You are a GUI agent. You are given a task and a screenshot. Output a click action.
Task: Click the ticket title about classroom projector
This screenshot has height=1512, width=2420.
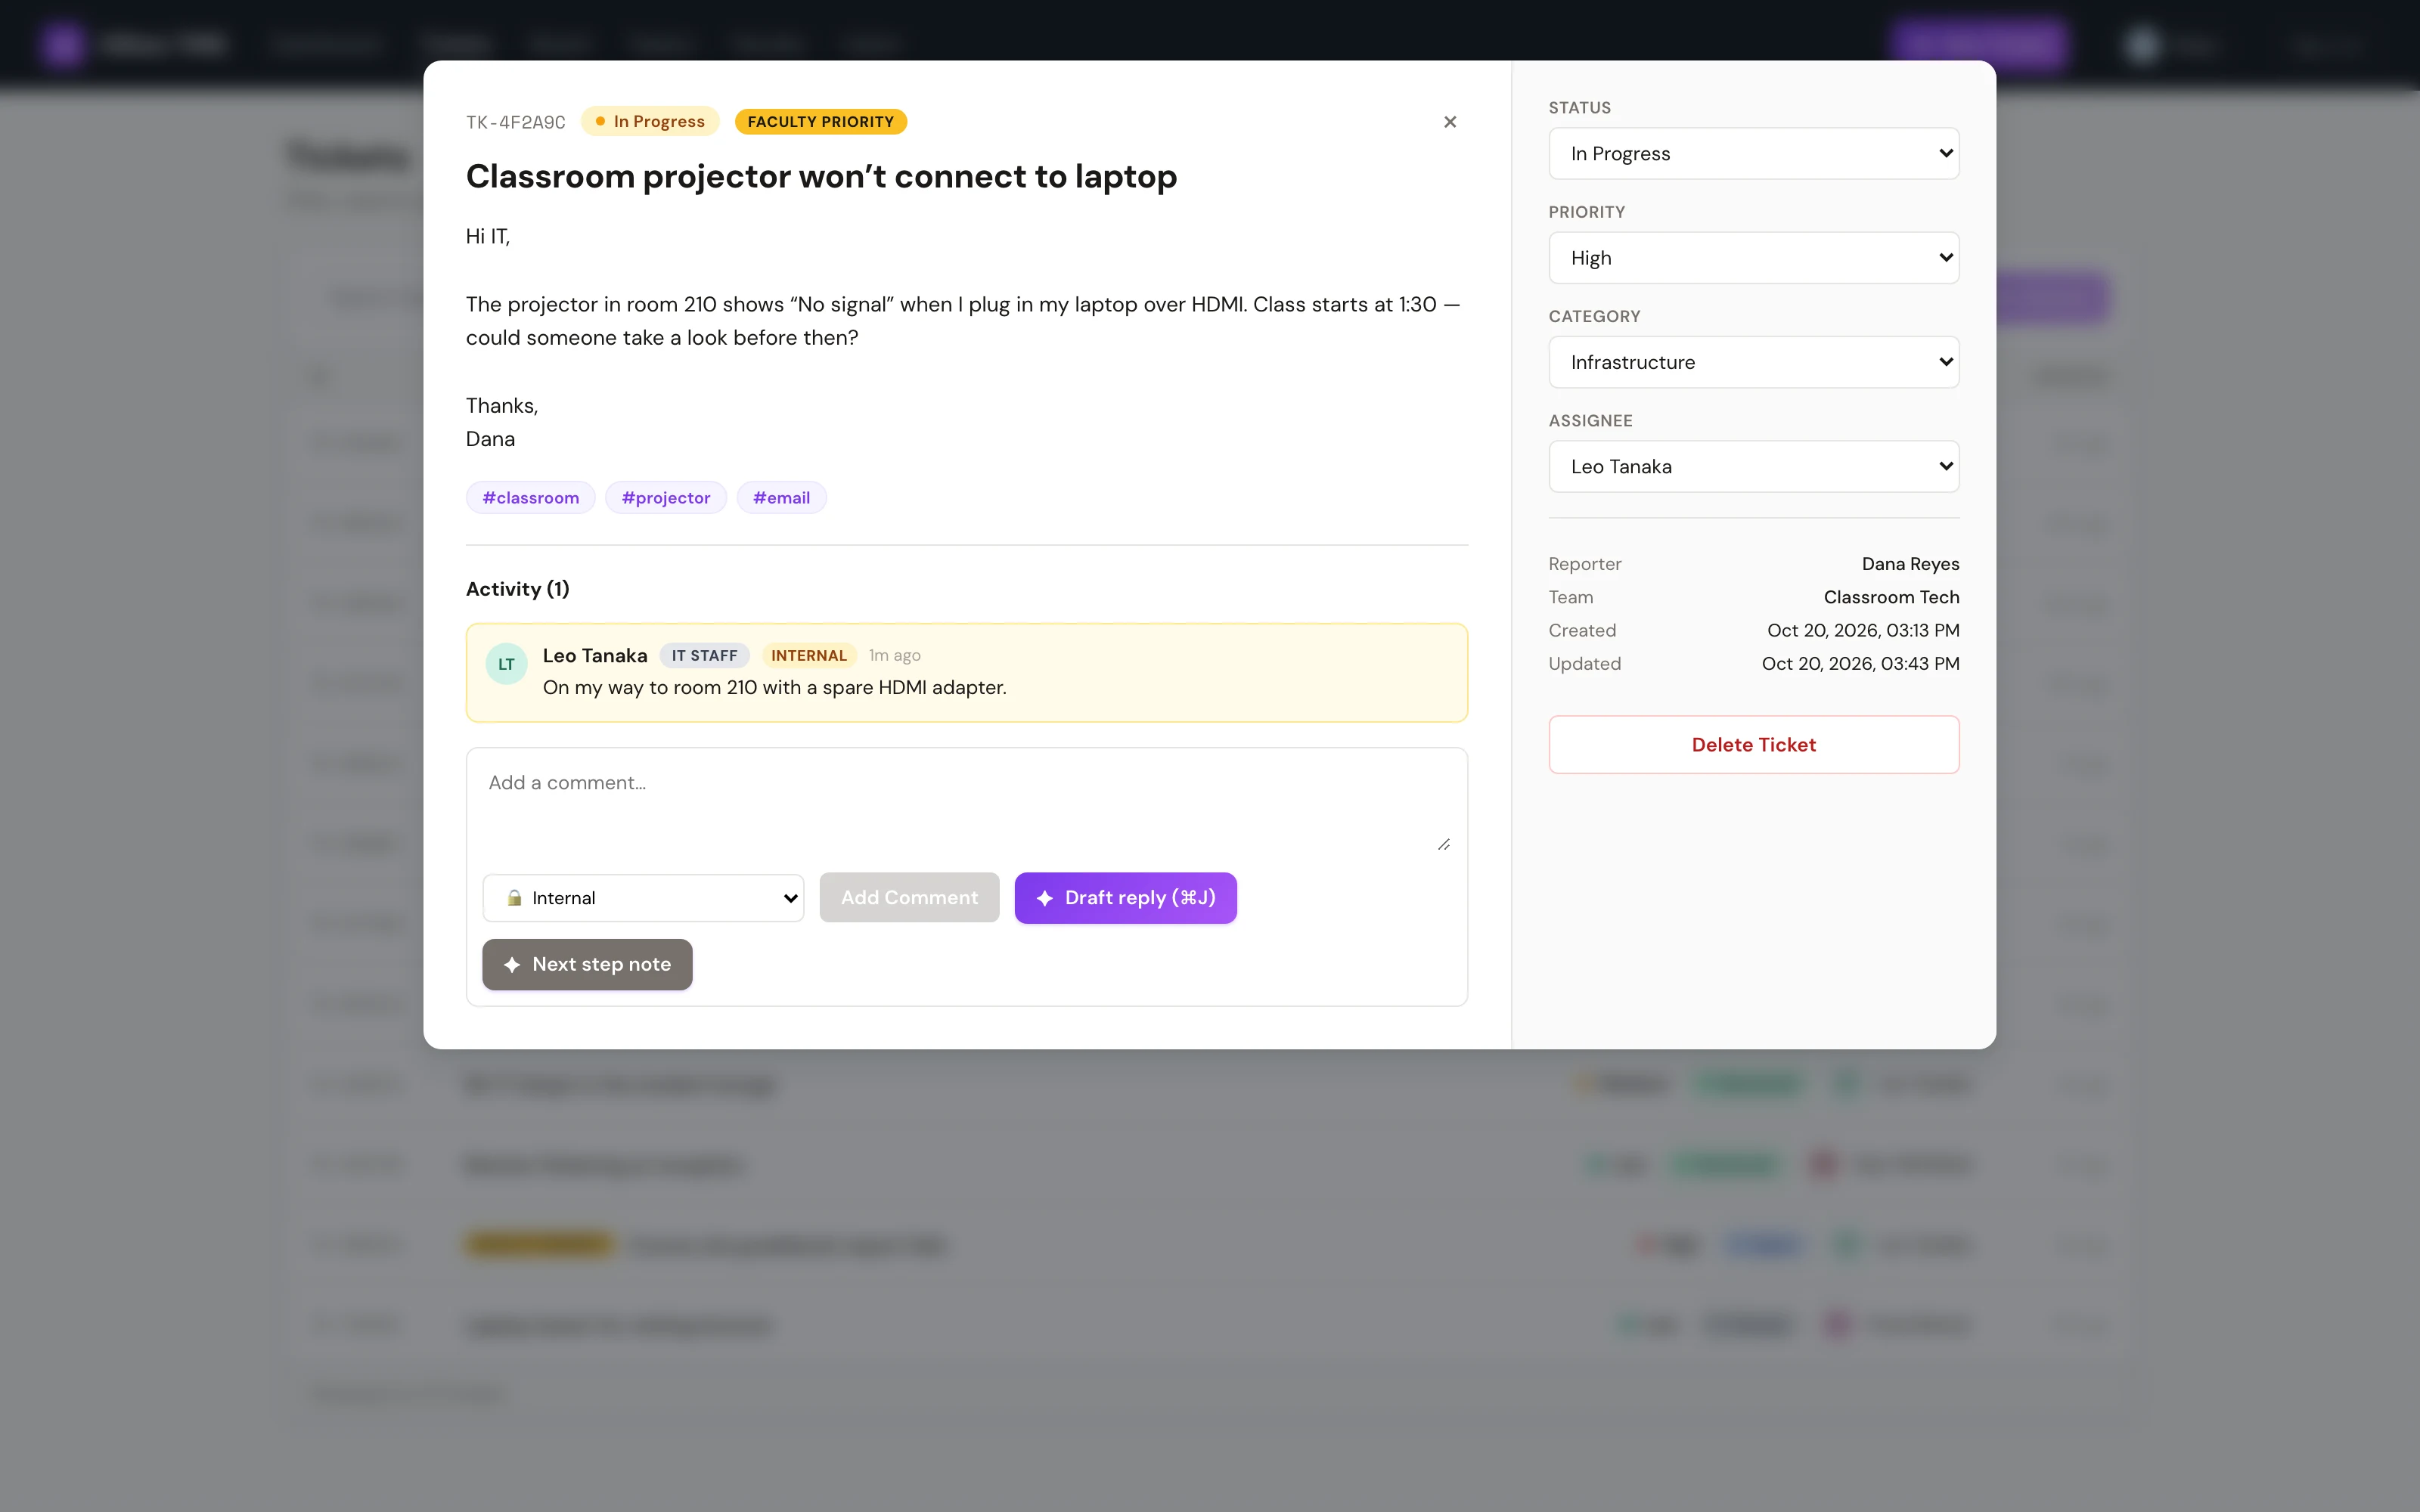(821, 176)
